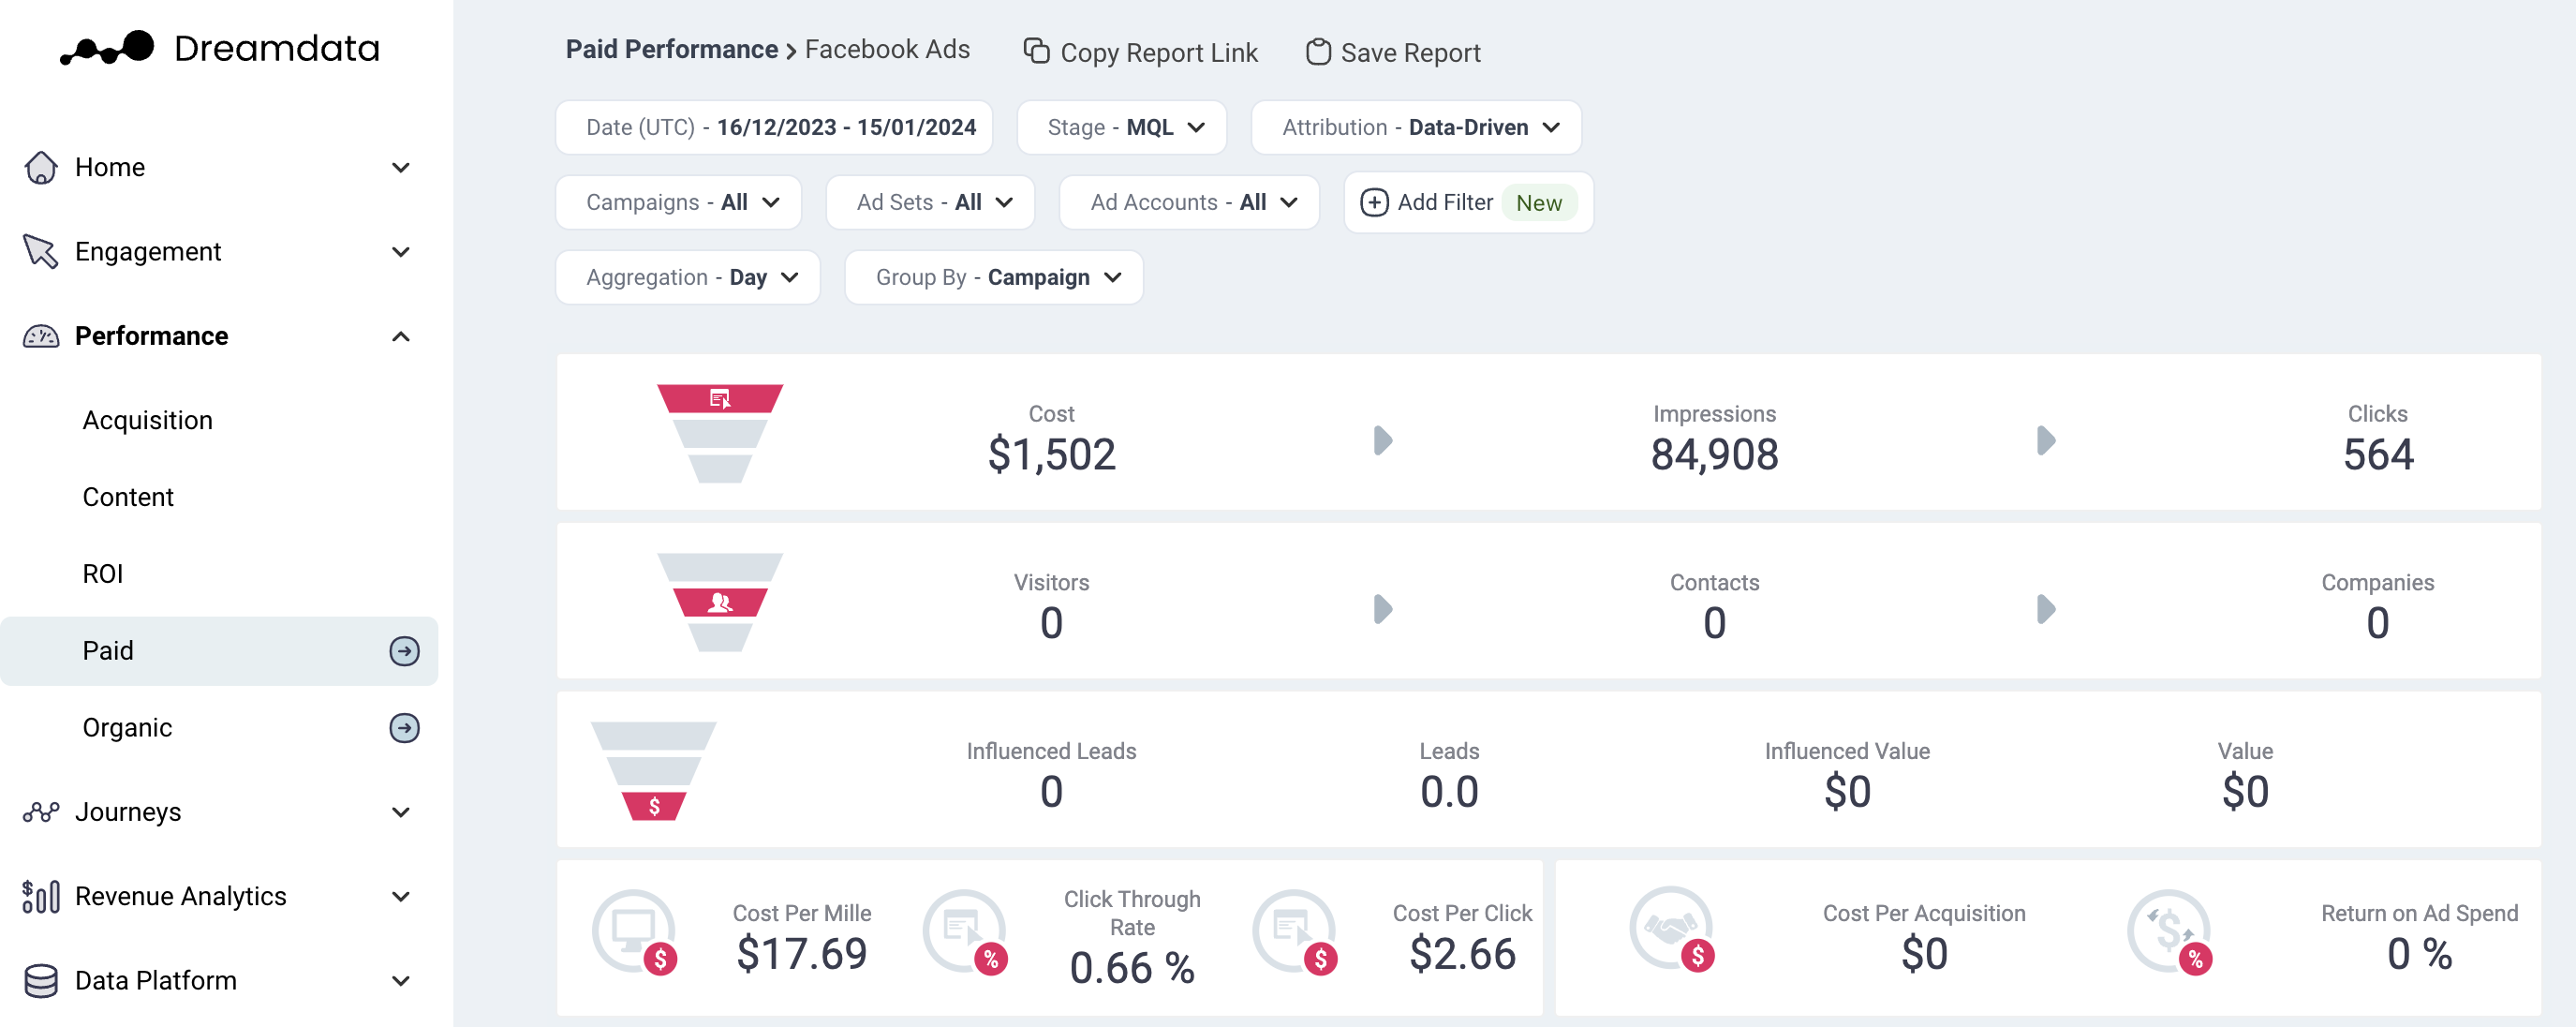The height and width of the screenshot is (1027, 2576).
Task: Click the Click Through Rate value 0.66 %
Action: [1132, 968]
